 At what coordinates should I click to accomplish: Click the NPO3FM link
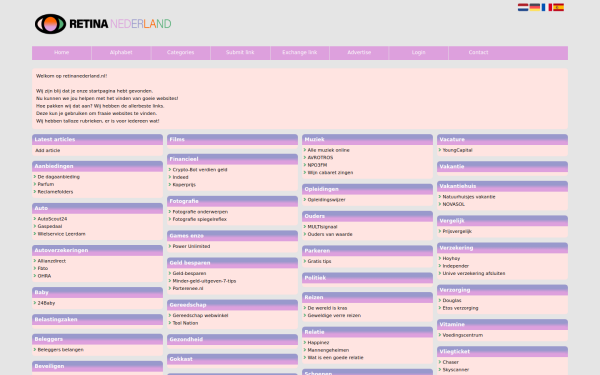[x=317, y=165]
